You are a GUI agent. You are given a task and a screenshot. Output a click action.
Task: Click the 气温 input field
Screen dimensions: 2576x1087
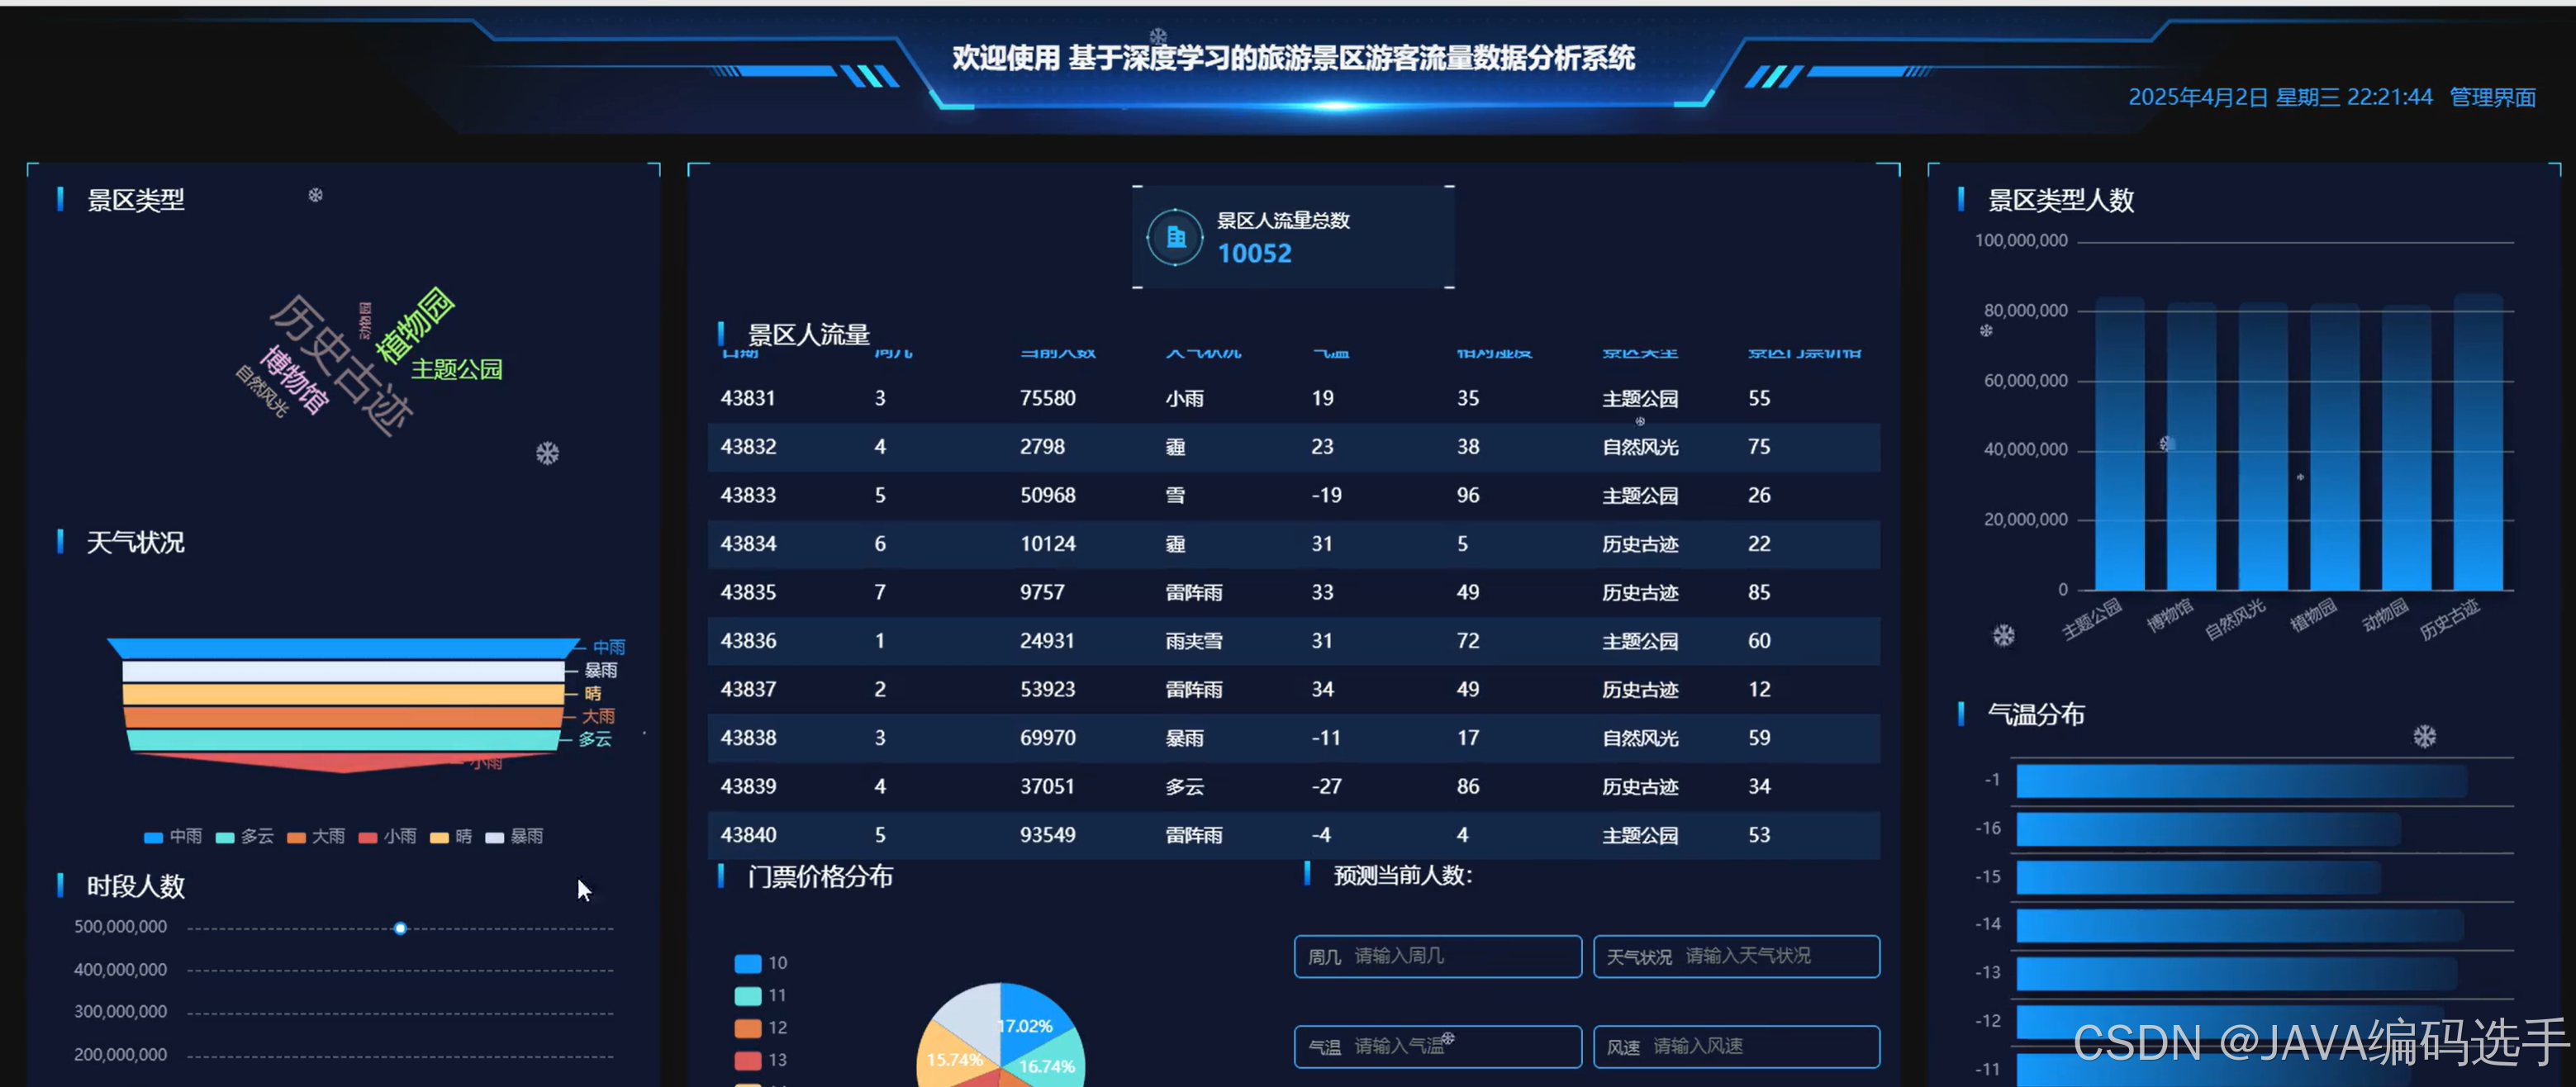point(1438,1046)
